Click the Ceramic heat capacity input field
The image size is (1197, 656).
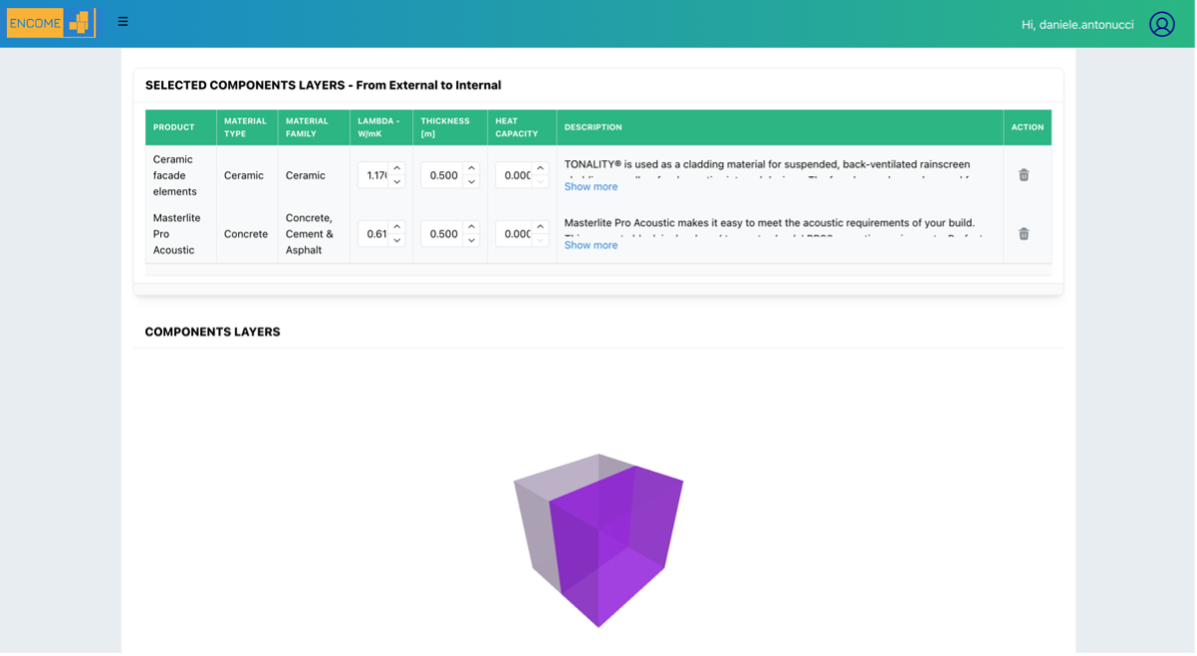(x=516, y=176)
